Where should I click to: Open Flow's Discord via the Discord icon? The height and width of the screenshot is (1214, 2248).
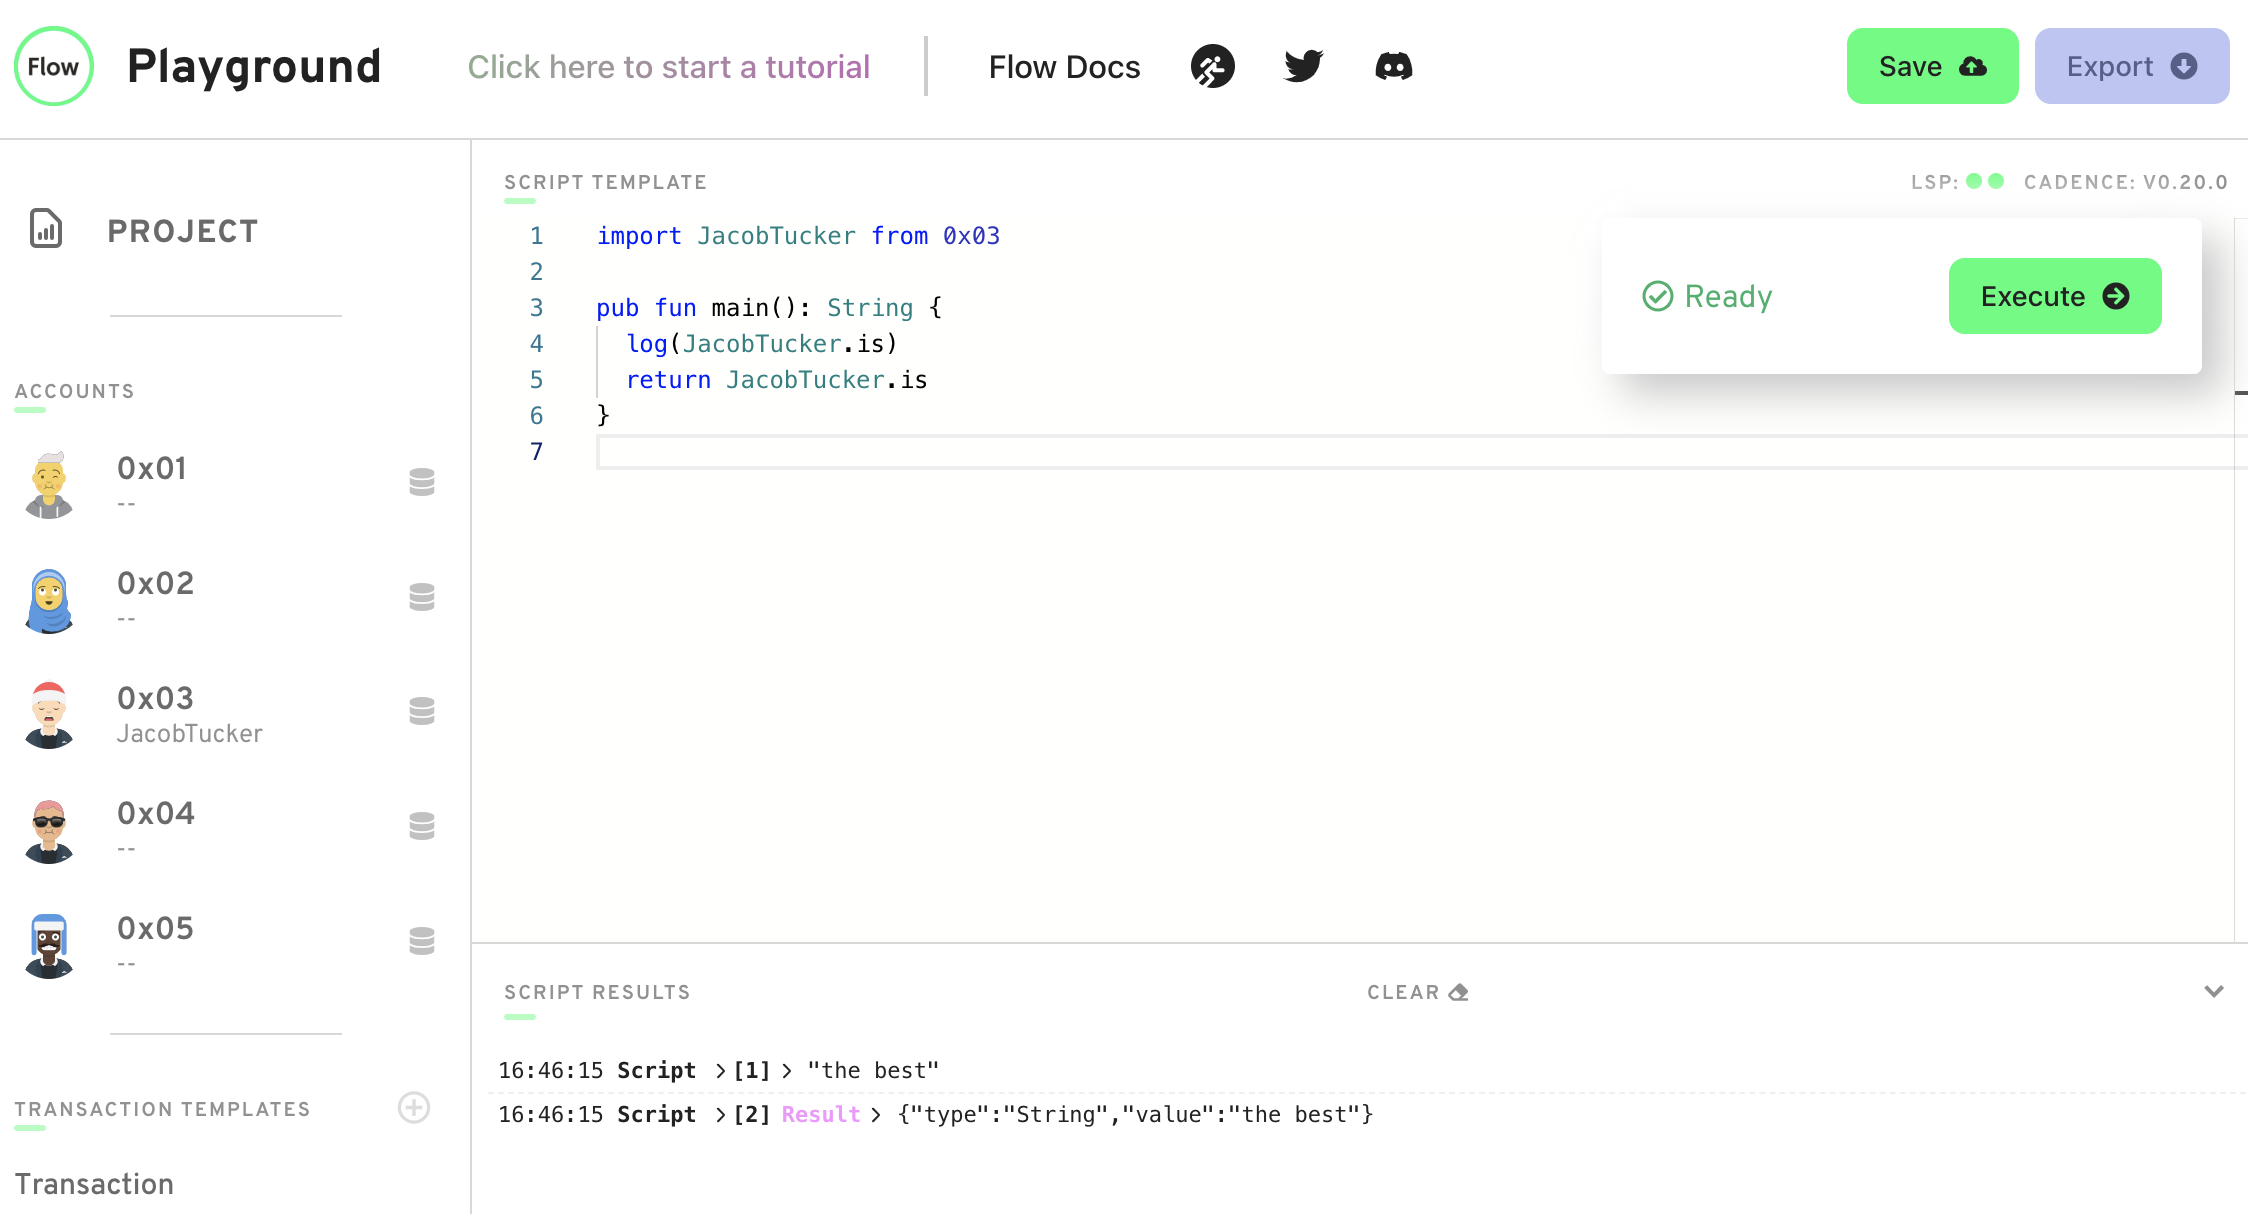(x=1394, y=66)
